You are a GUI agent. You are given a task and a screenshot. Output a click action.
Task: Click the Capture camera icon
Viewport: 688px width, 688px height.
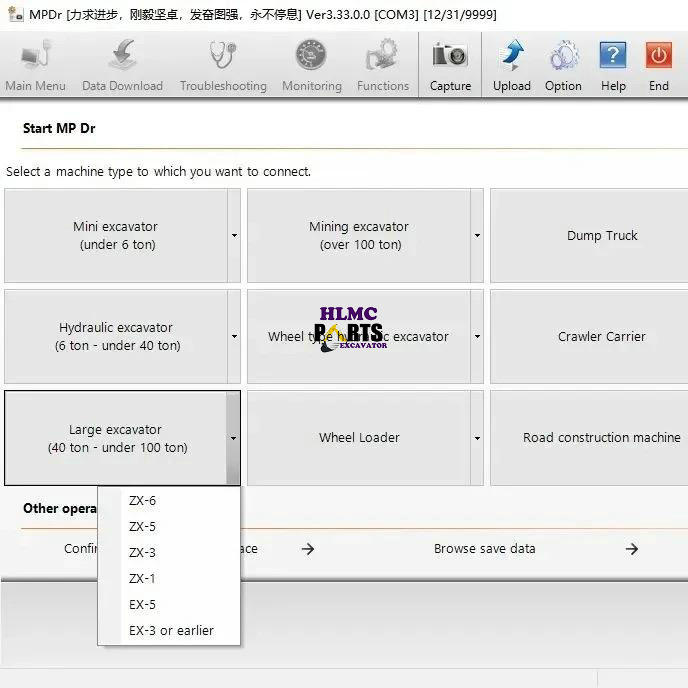coord(450,55)
